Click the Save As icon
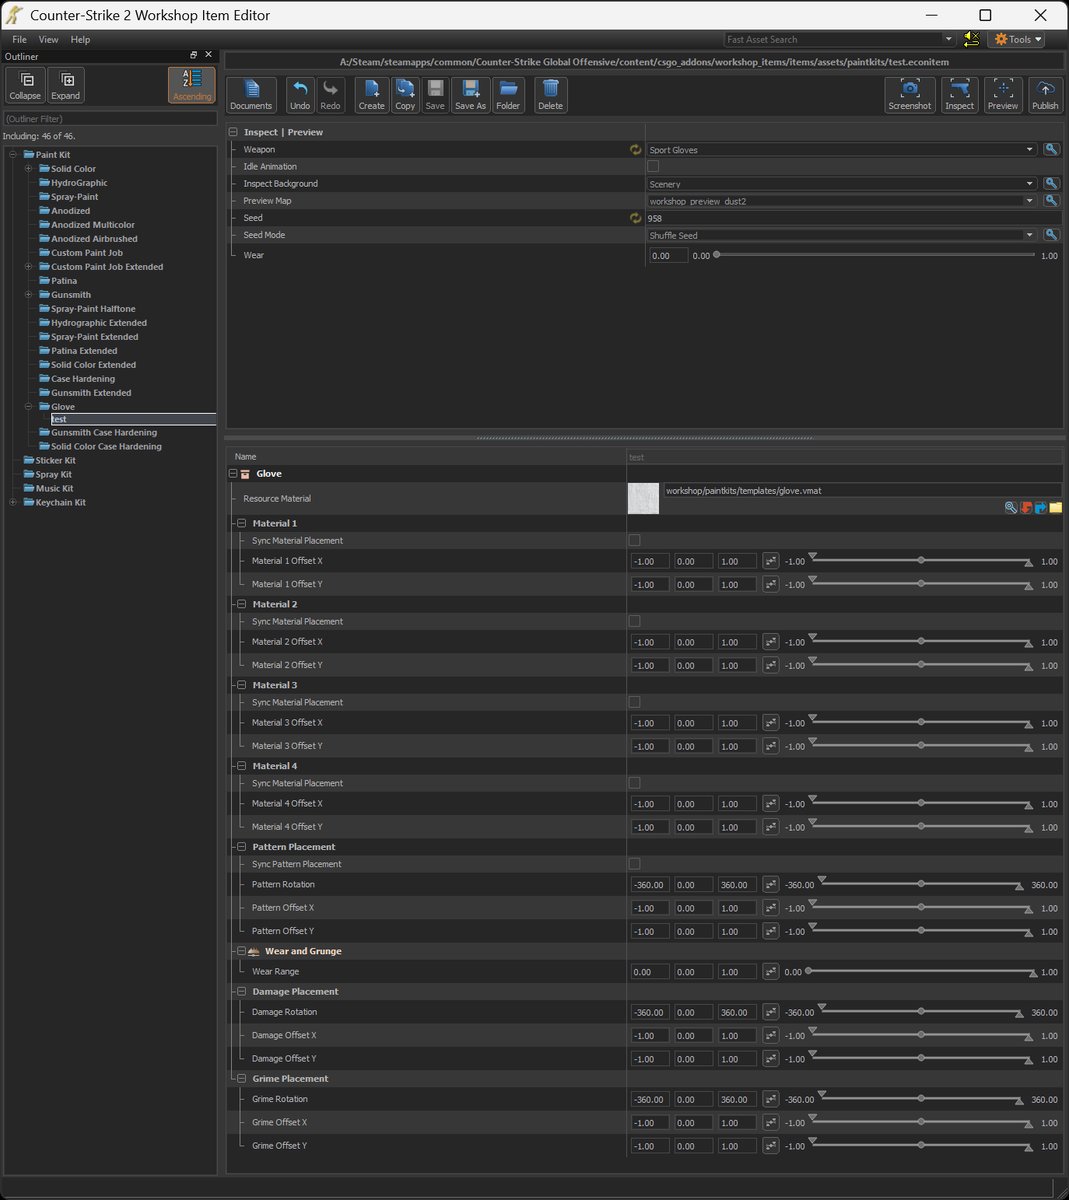The height and width of the screenshot is (1200, 1069). click(x=470, y=95)
